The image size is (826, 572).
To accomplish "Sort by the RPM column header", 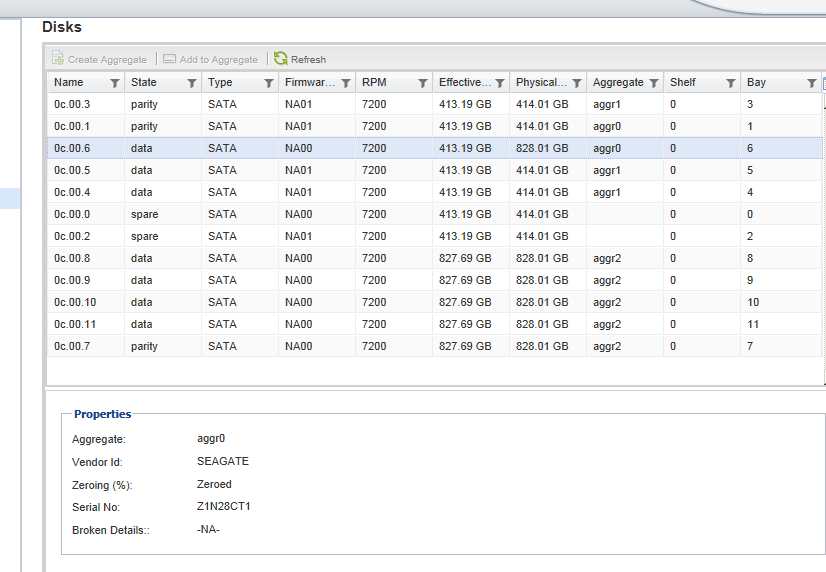I will pos(374,82).
